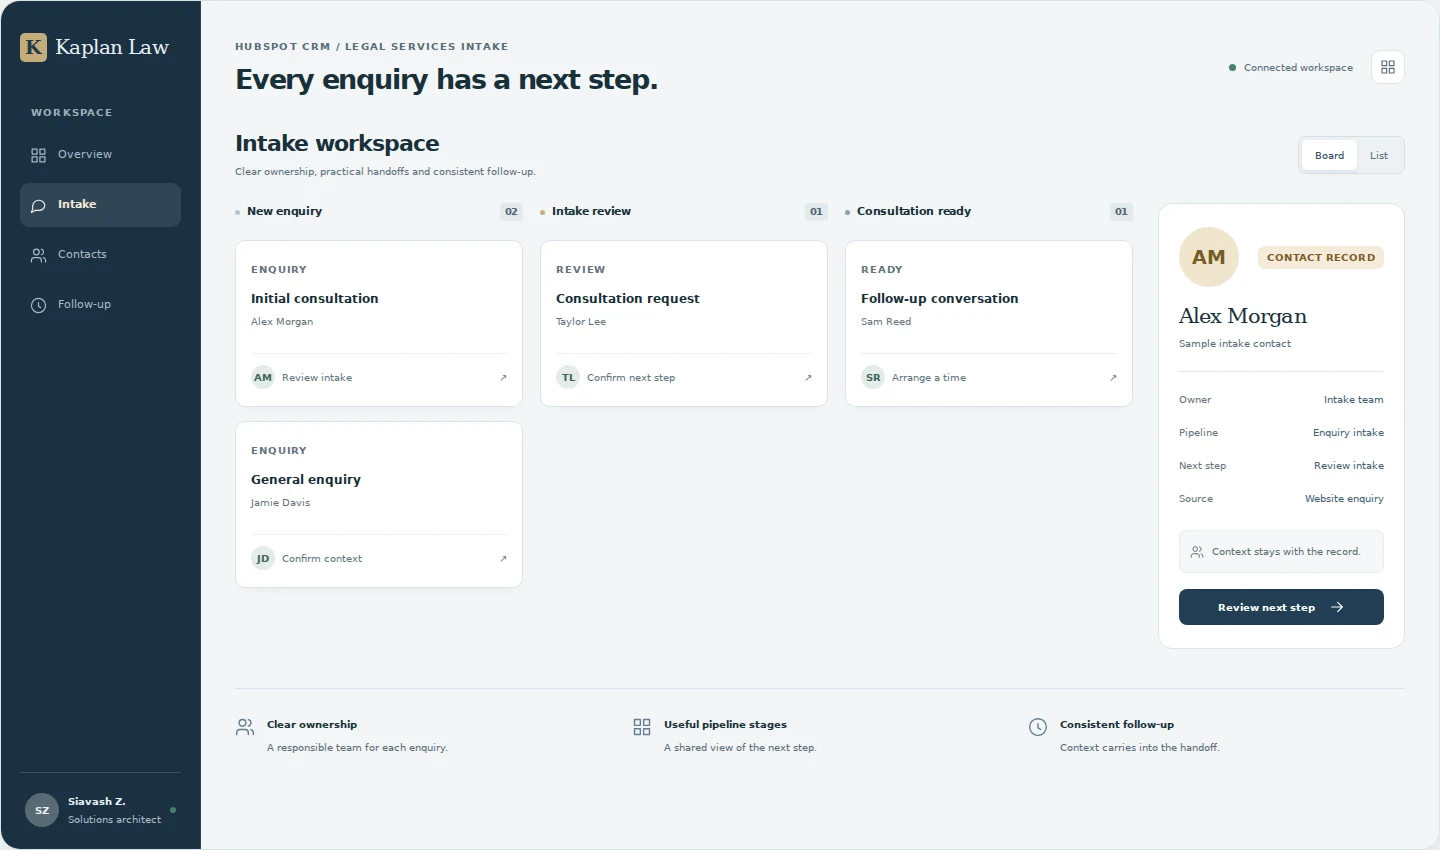Click the Follow-up clock icon in sidebar
Screen dimensions: 1440x850
pos(38,305)
